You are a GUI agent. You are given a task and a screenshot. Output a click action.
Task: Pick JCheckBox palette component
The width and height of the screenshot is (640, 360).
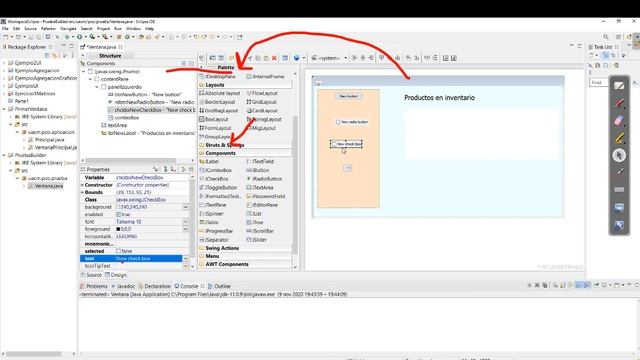pyautogui.click(x=214, y=179)
